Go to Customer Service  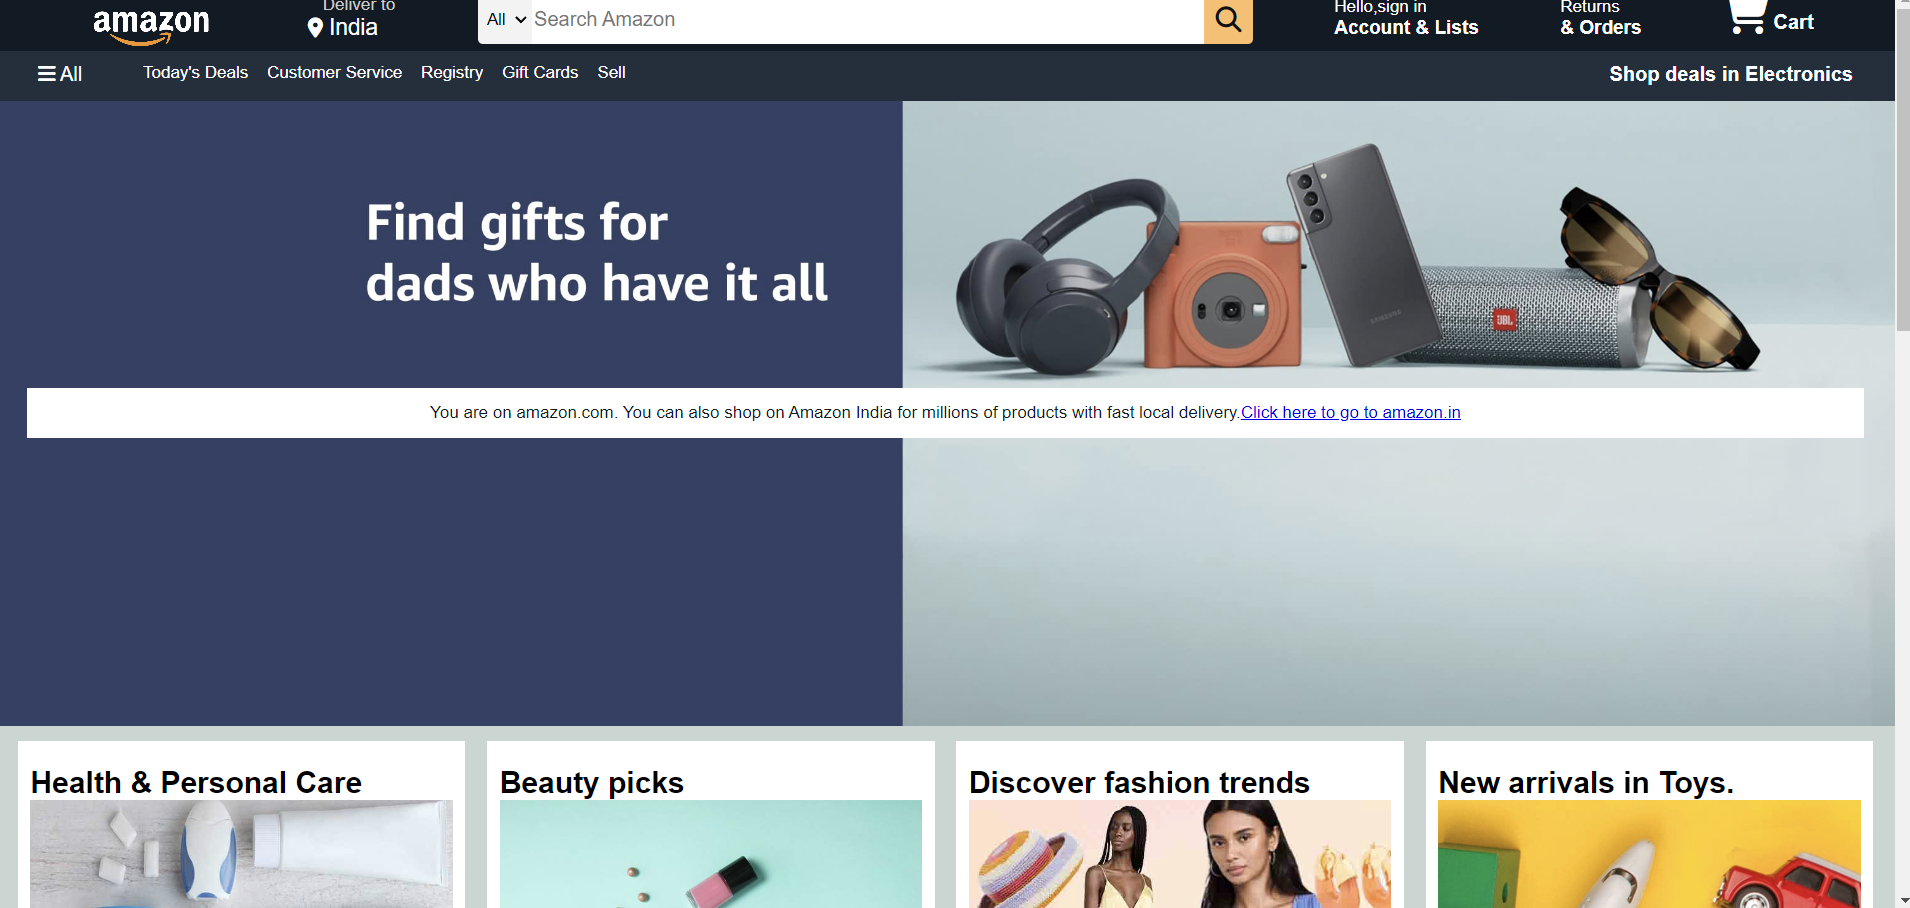tap(334, 73)
